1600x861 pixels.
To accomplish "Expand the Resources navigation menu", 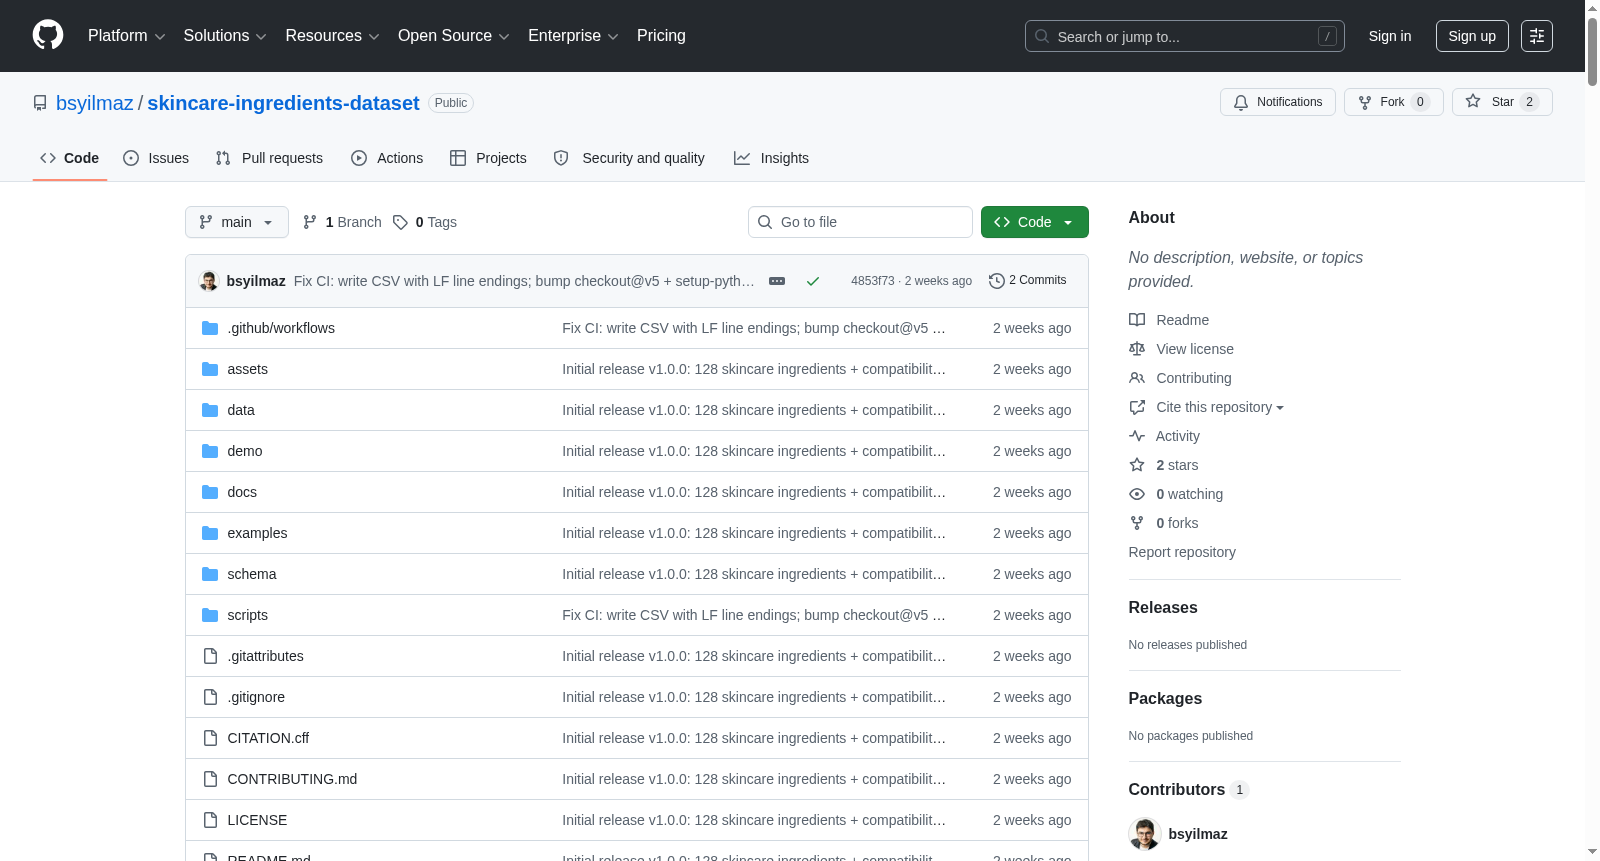I will tap(332, 36).
